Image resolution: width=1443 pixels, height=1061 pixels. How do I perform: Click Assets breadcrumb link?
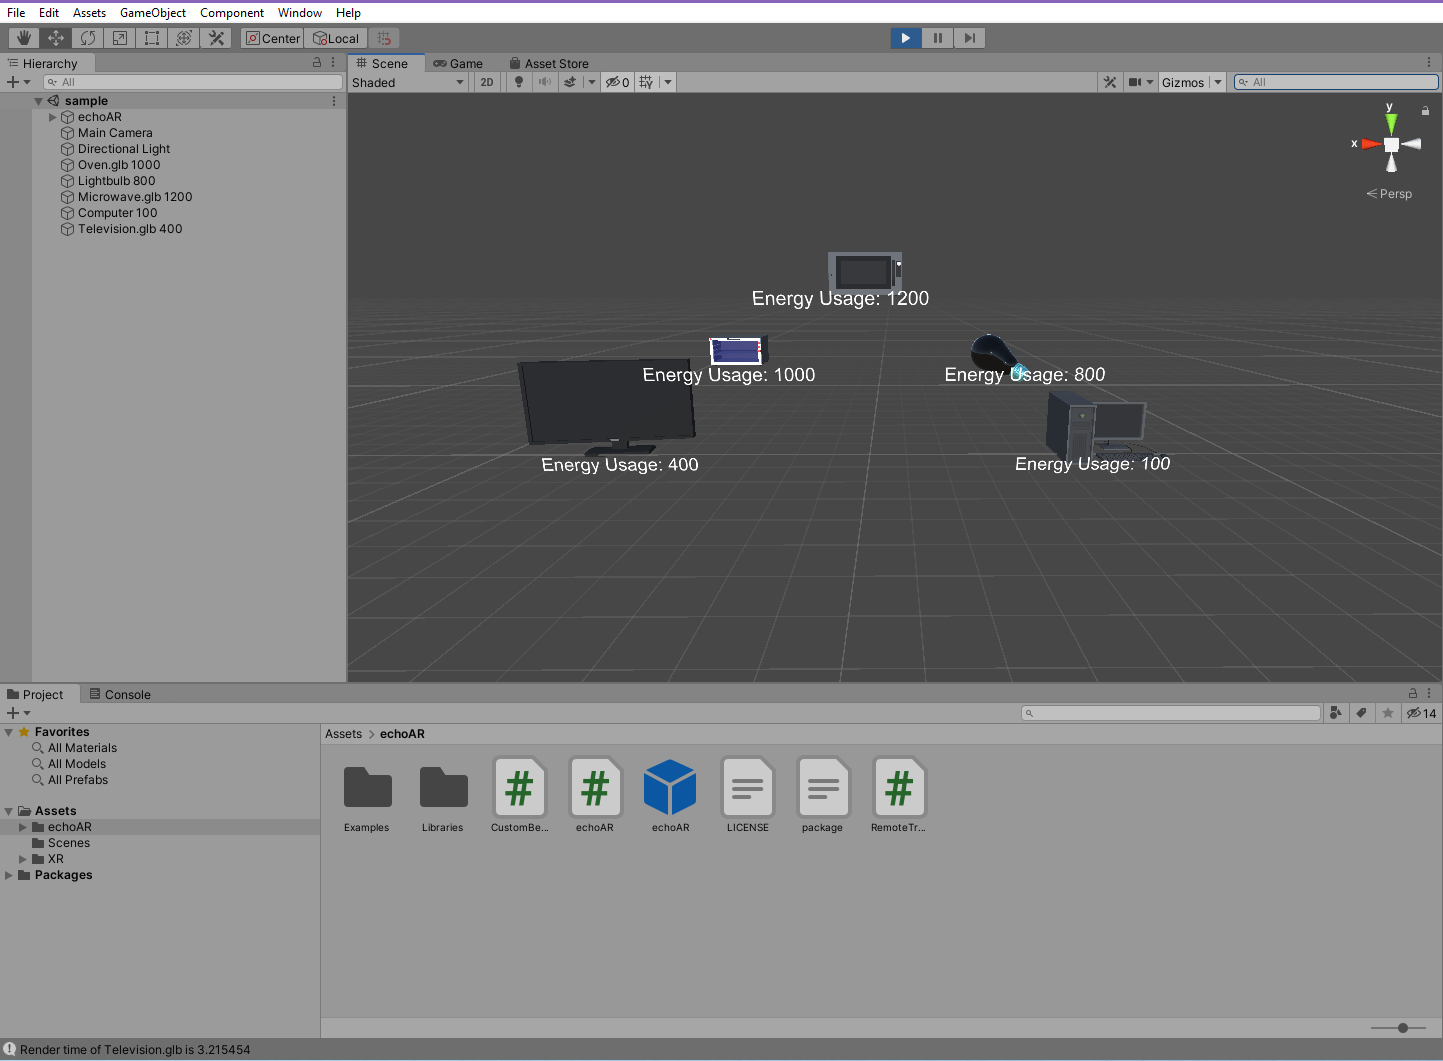[x=343, y=734]
